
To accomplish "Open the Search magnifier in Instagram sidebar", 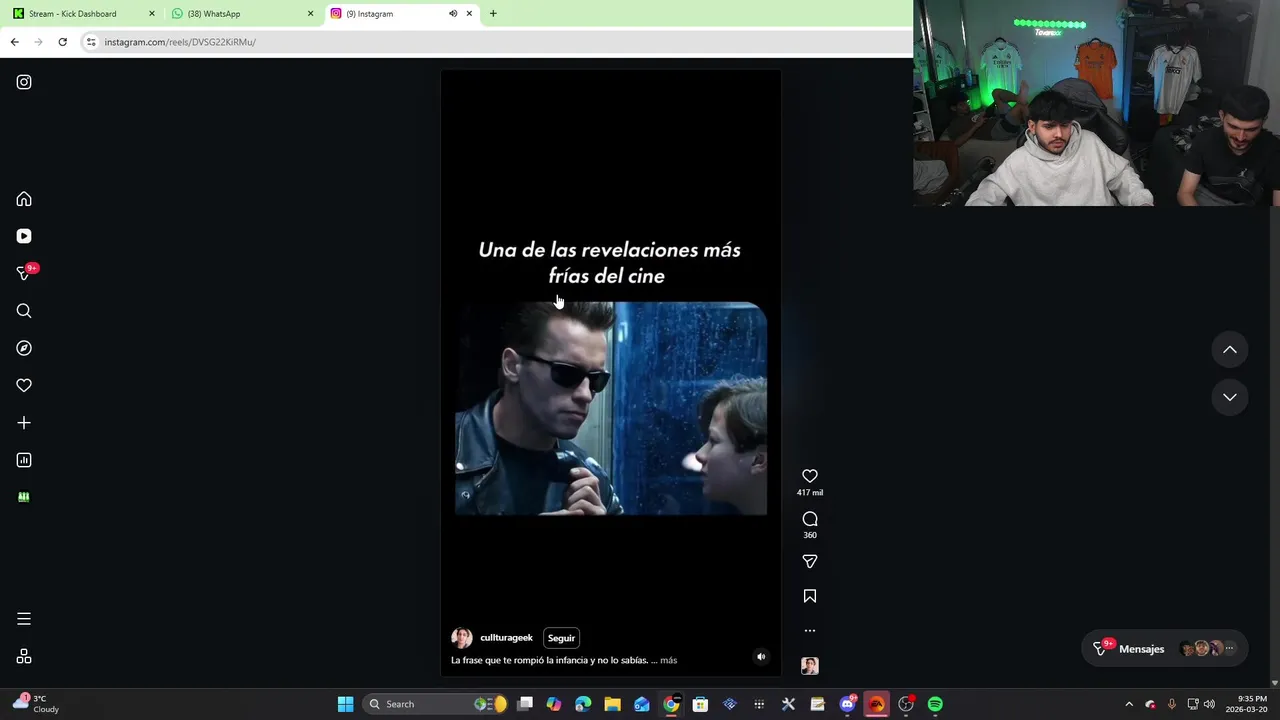I will [24, 311].
